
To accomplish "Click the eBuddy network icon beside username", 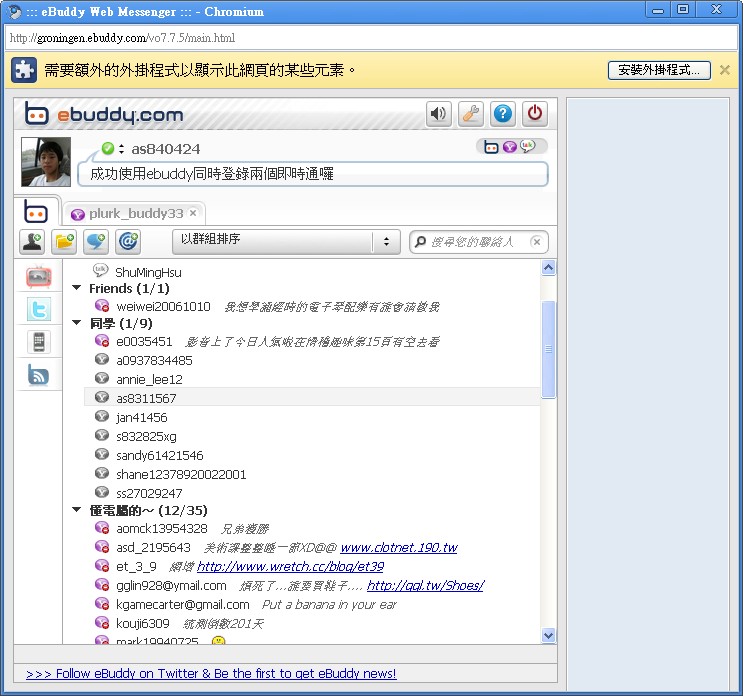I will 491,147.
